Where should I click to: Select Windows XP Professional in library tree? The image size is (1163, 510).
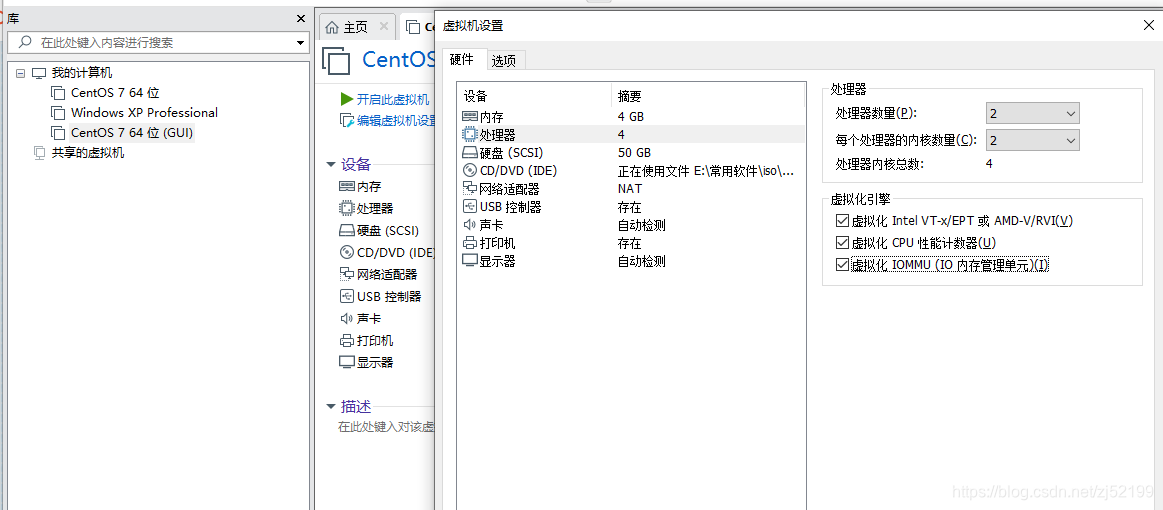(145, 113)
